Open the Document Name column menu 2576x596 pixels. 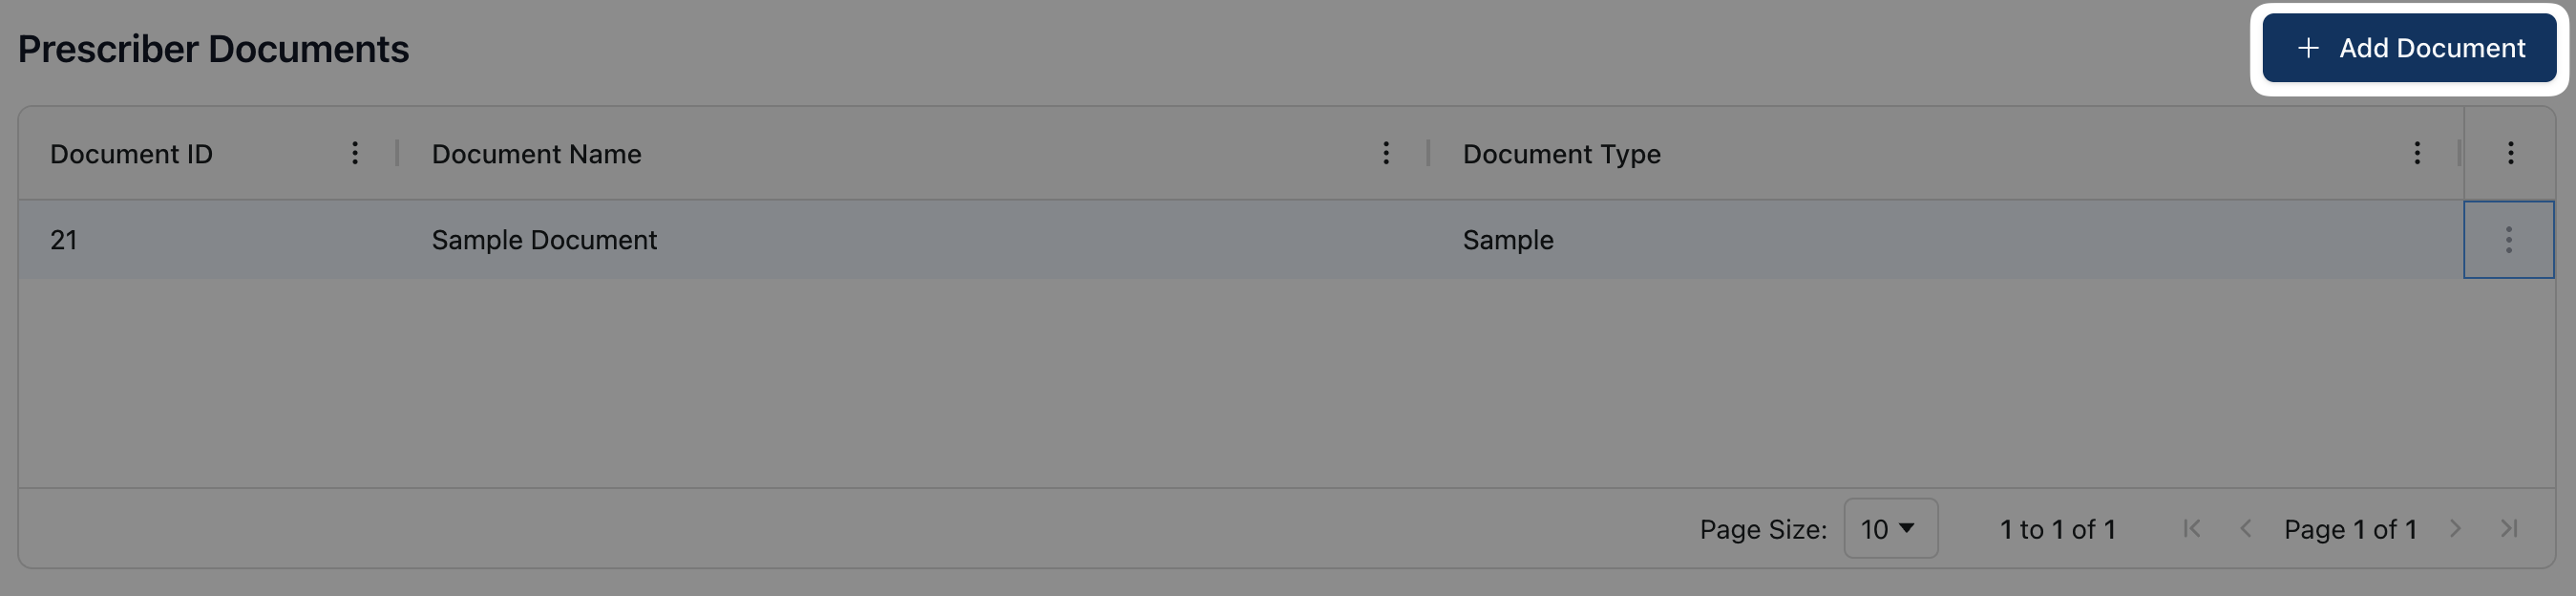(1385, 153)
